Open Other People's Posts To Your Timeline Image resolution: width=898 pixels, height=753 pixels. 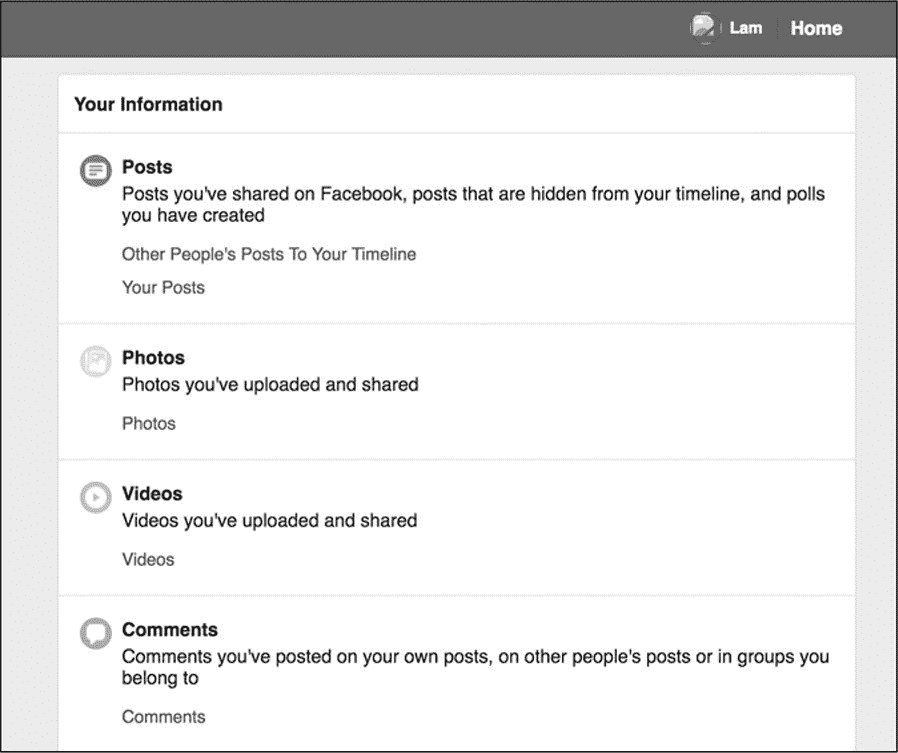coord(269,254)
